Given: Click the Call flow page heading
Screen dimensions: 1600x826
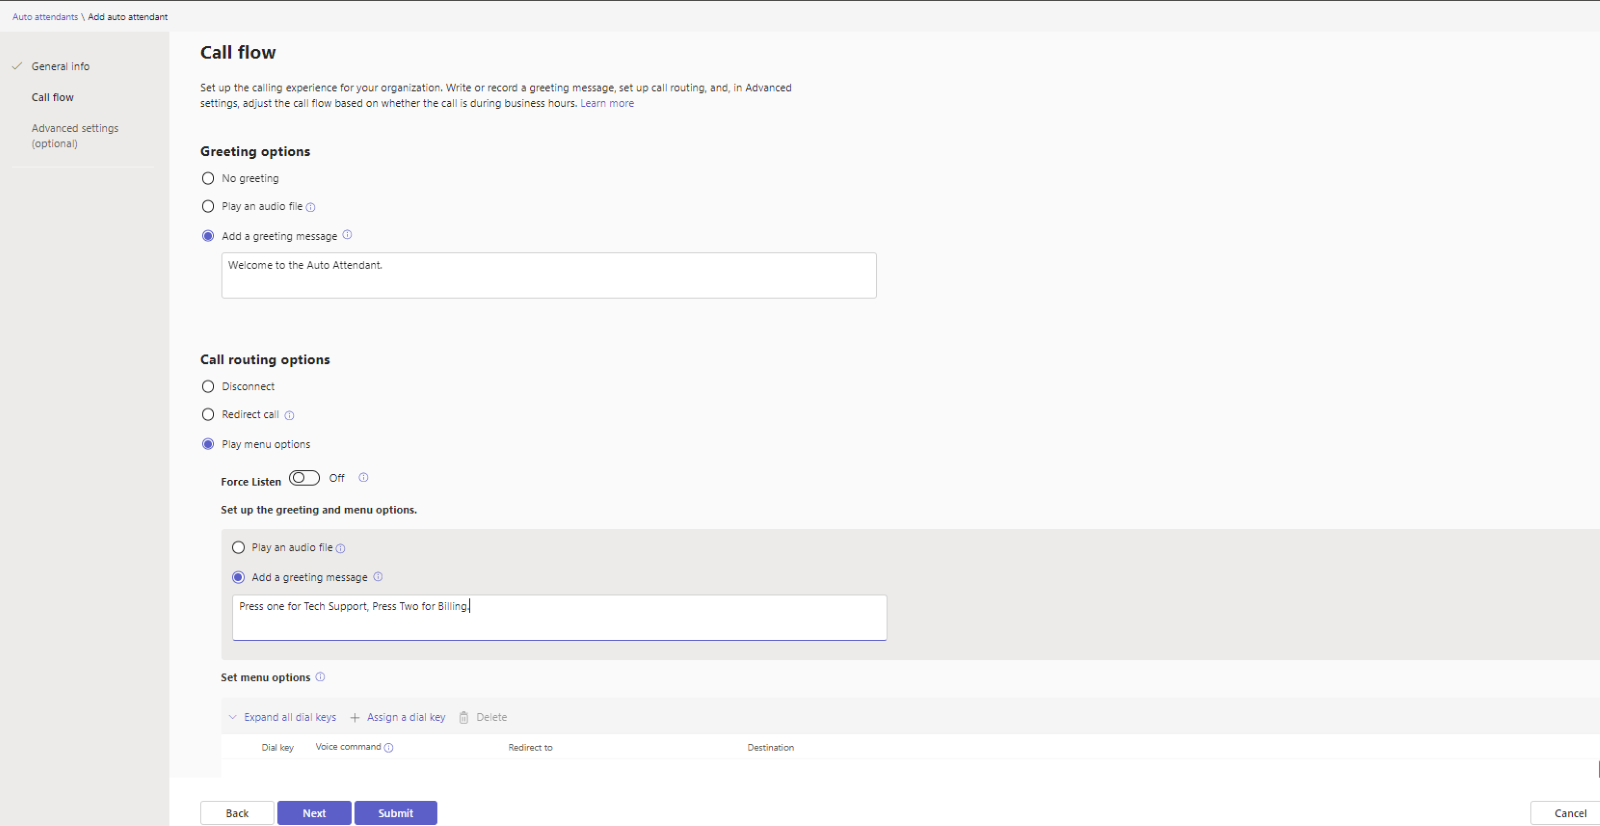Looking at the screenshot, I should pos(238,53).
